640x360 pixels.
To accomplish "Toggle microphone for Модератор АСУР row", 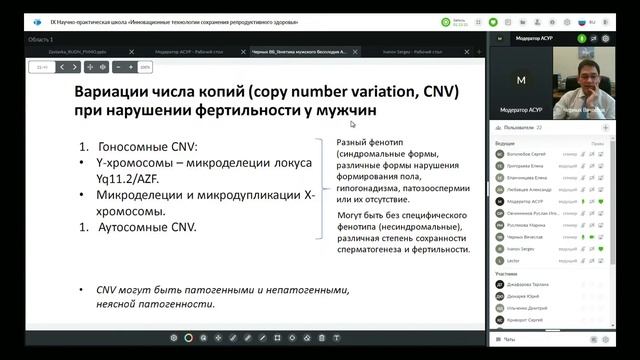I will point(583,201).
